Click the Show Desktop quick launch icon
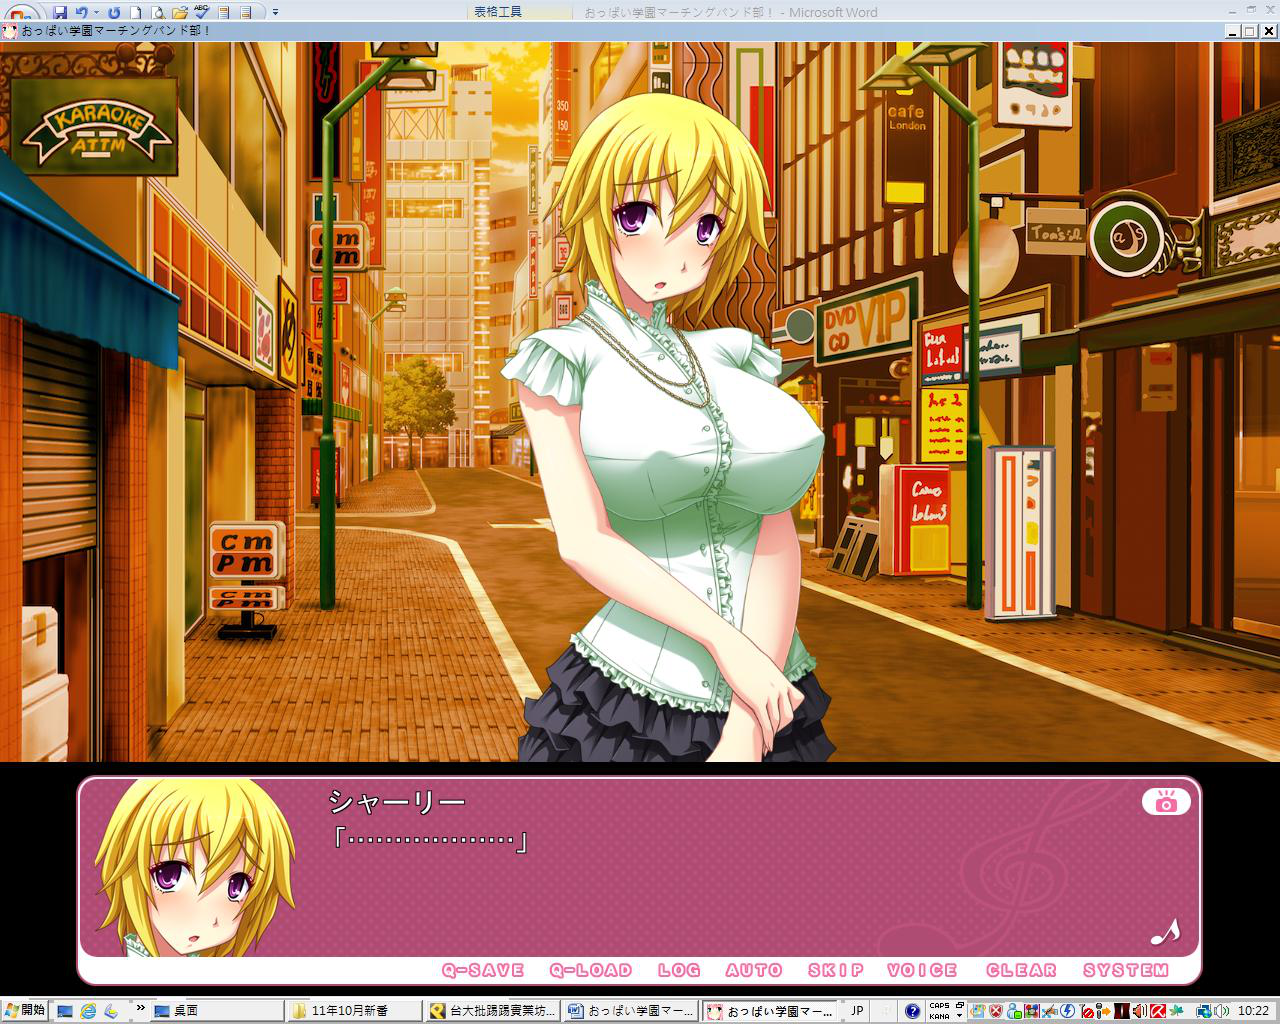 click(x=65, y=1011)
